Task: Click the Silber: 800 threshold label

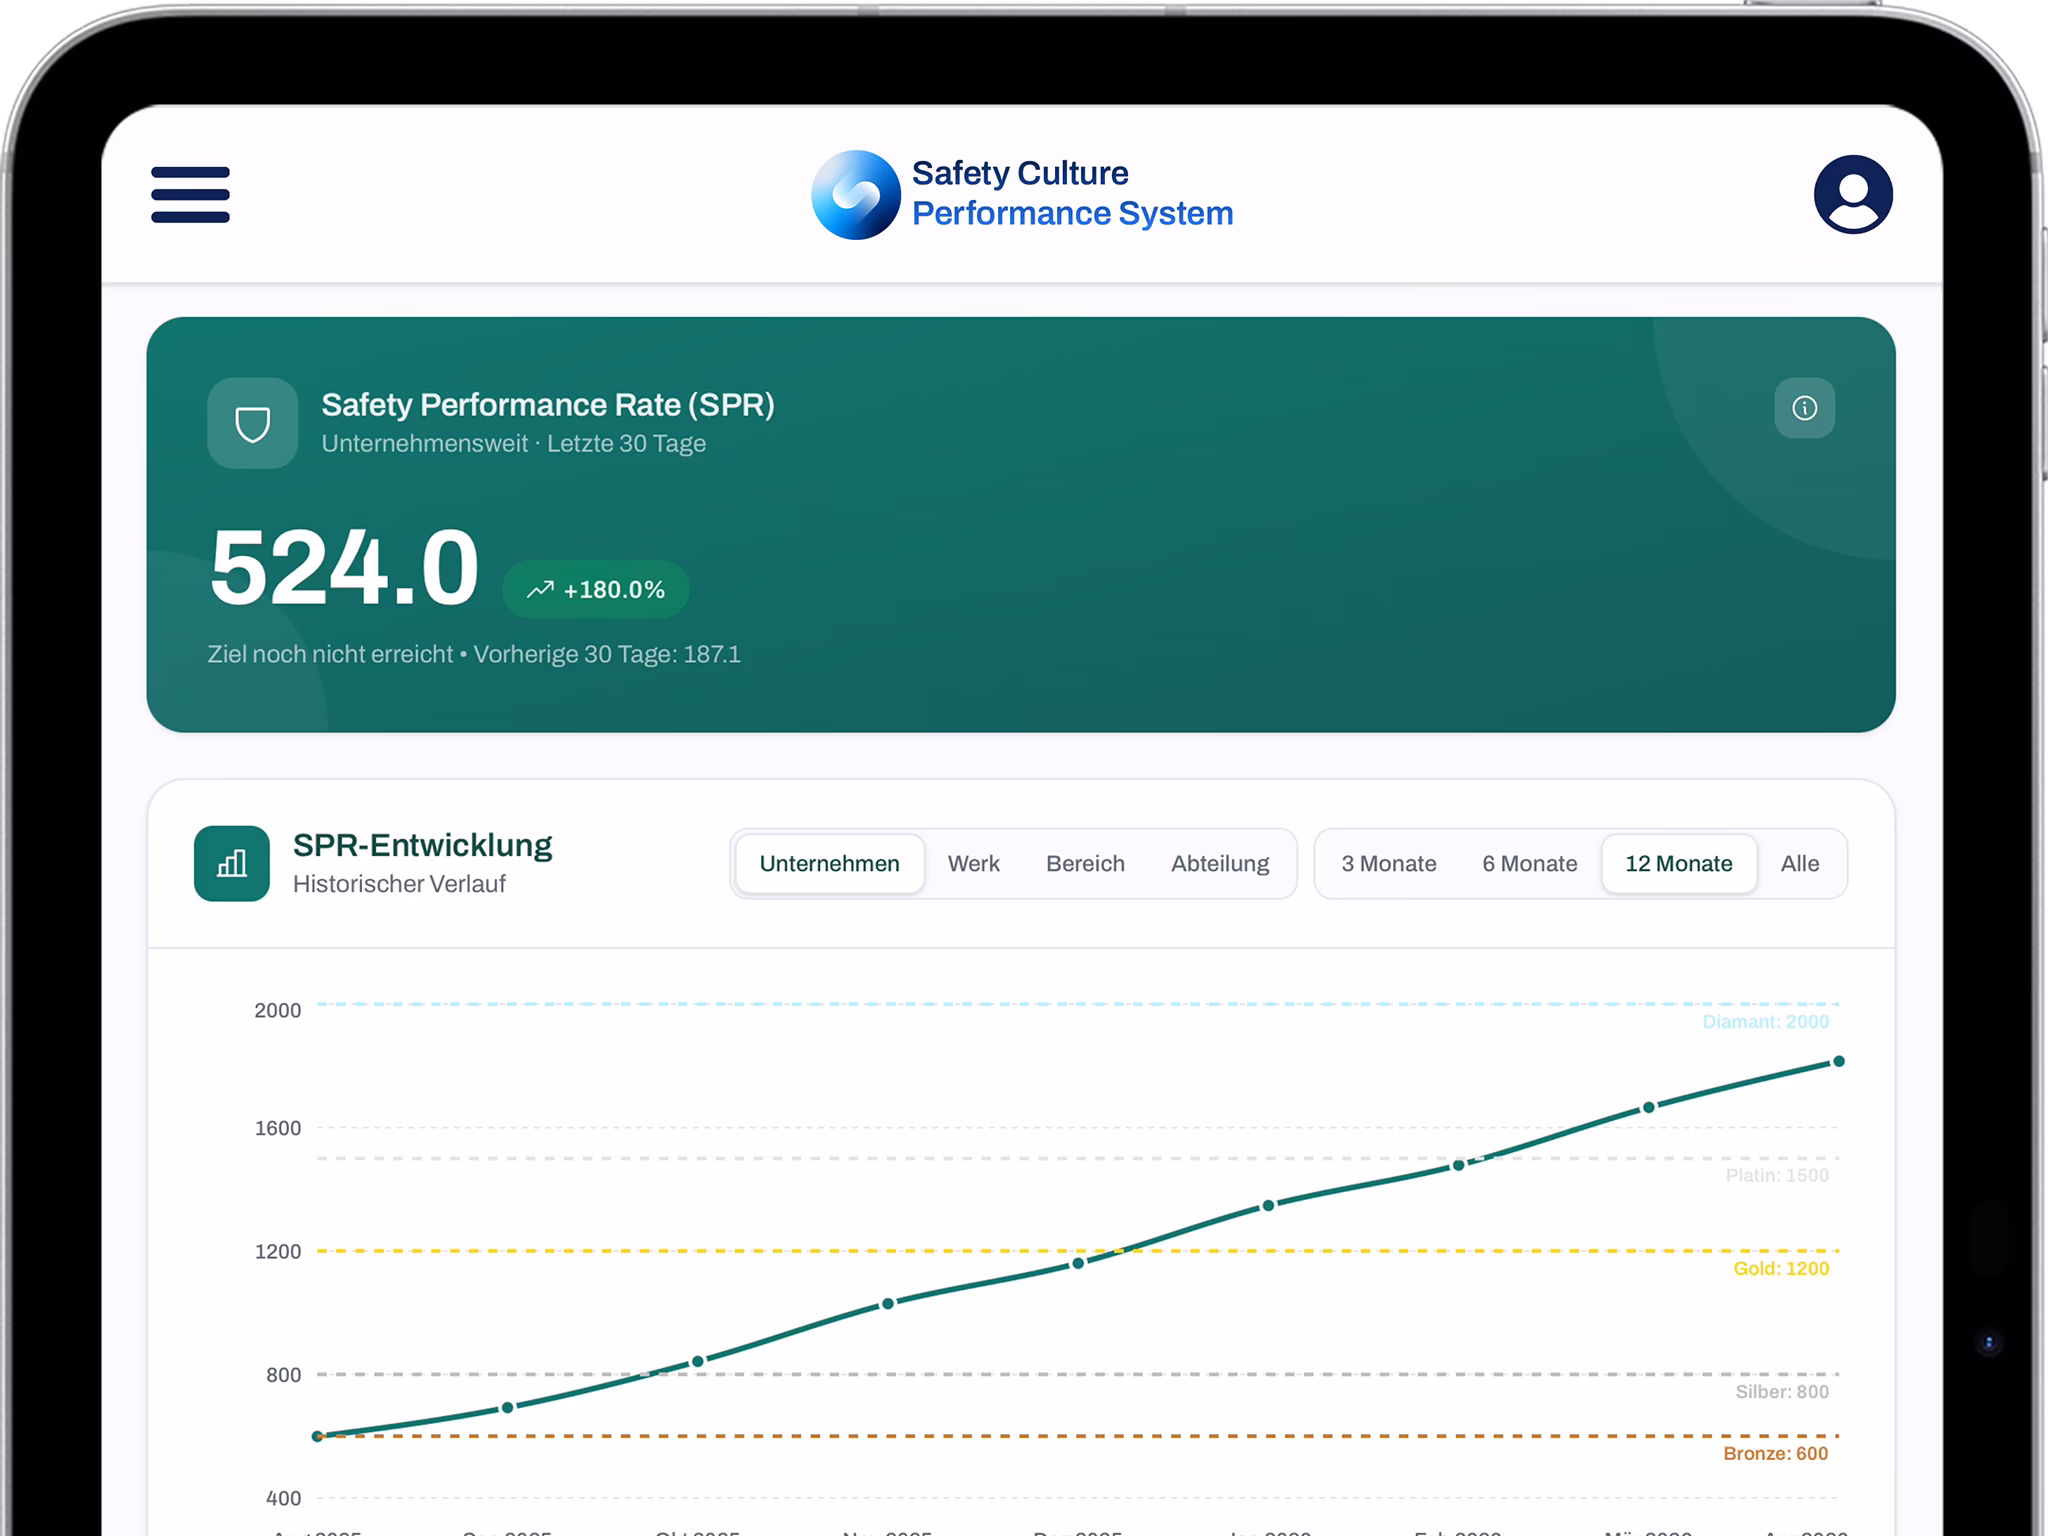Action: coord(1782,1392)
